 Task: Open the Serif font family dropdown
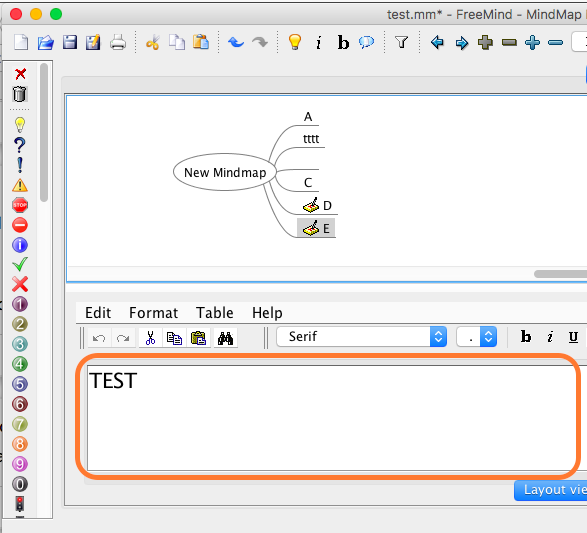(x=362, y=336)
